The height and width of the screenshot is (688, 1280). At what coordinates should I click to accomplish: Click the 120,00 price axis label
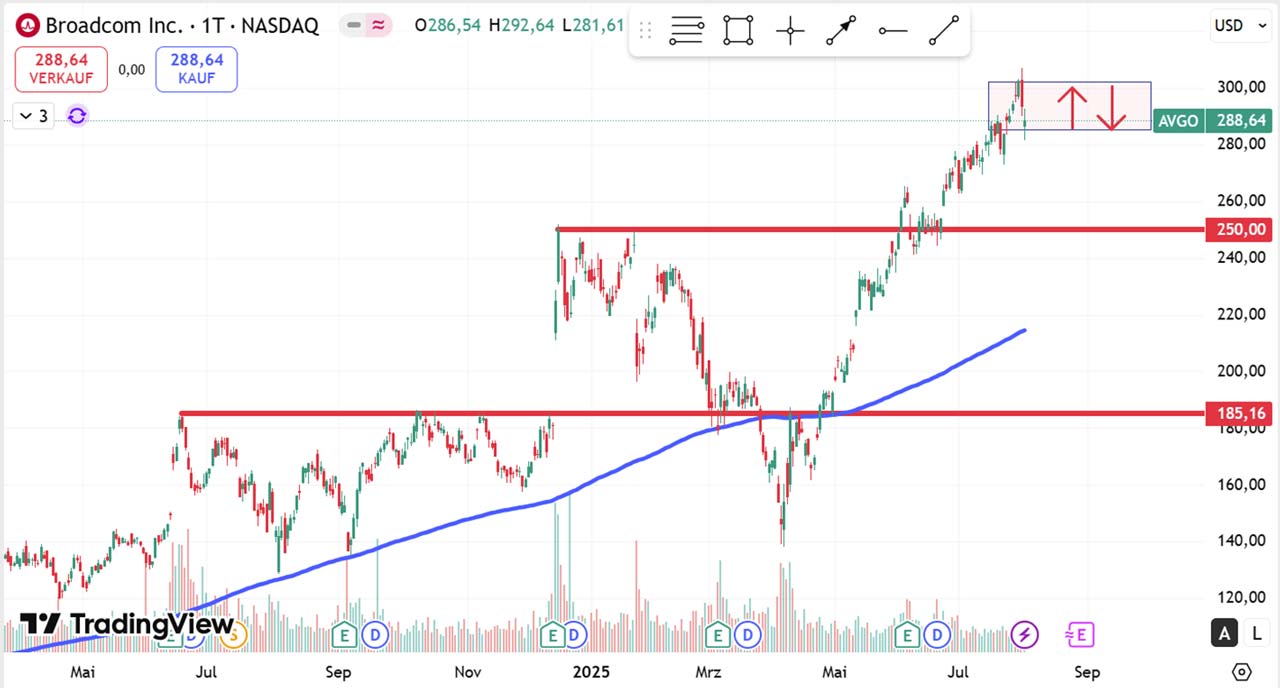point(1241,597)
